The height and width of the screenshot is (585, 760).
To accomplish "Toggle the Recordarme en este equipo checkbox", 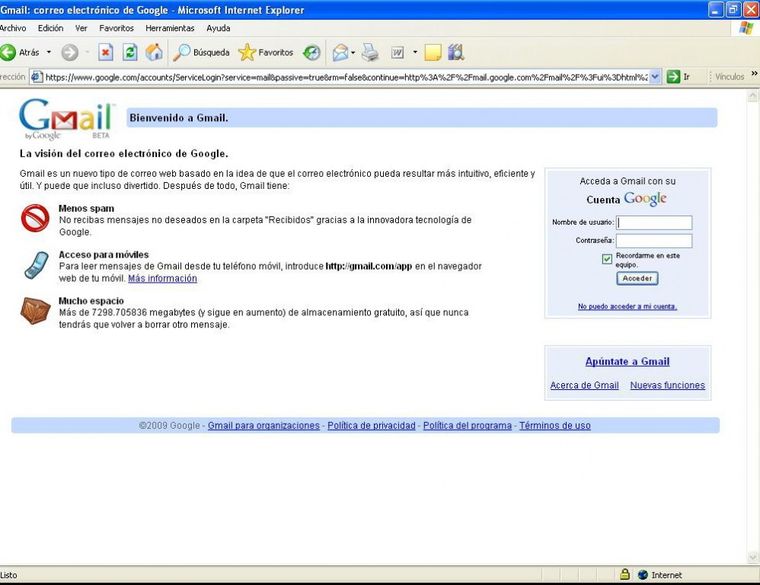I will (x=607, y=259).
